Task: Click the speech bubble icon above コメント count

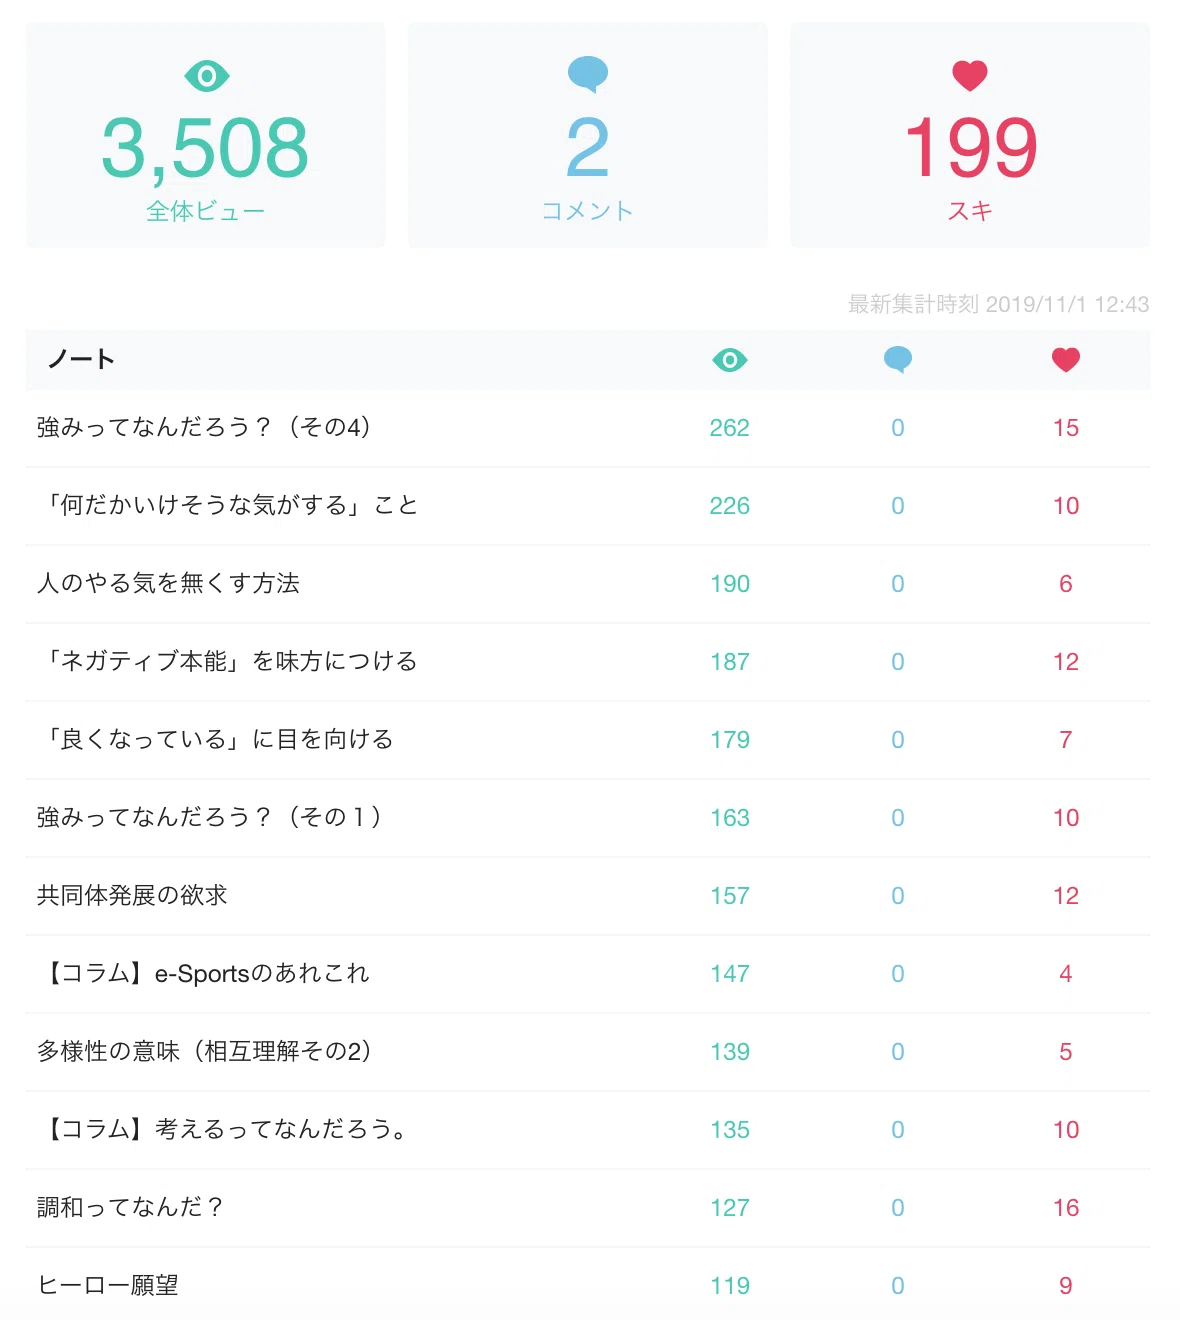Action: coord(588,75)
